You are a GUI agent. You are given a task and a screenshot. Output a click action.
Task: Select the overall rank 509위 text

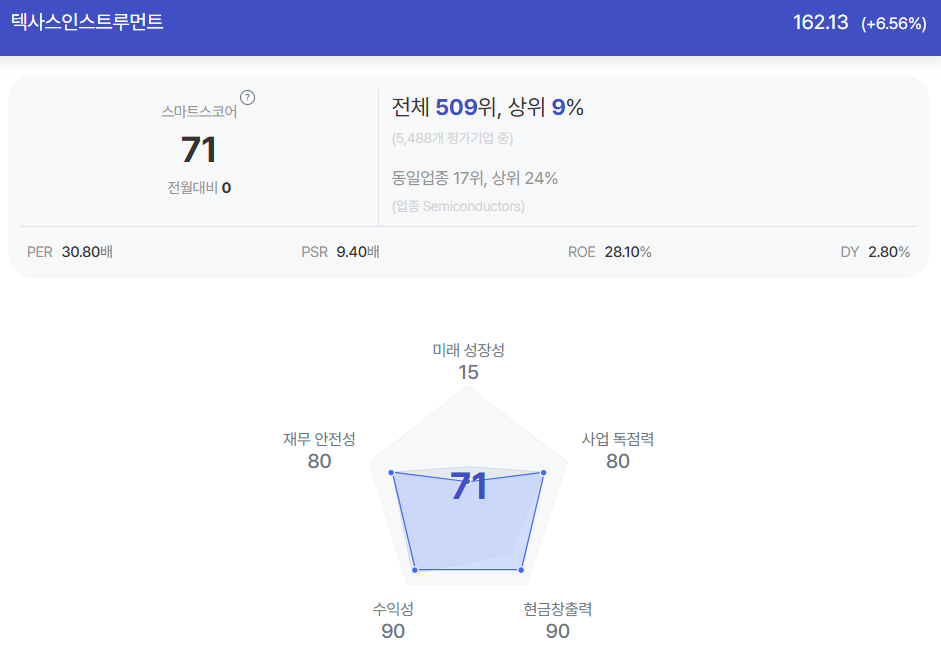click(x=466, y=107)
